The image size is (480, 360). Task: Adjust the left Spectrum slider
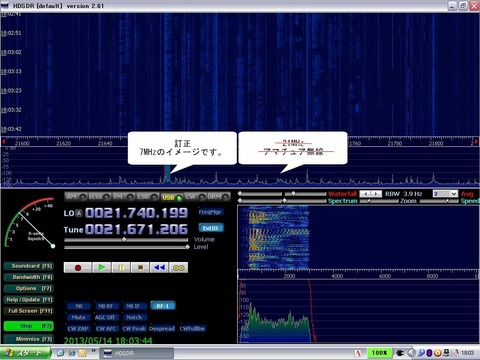260,201
